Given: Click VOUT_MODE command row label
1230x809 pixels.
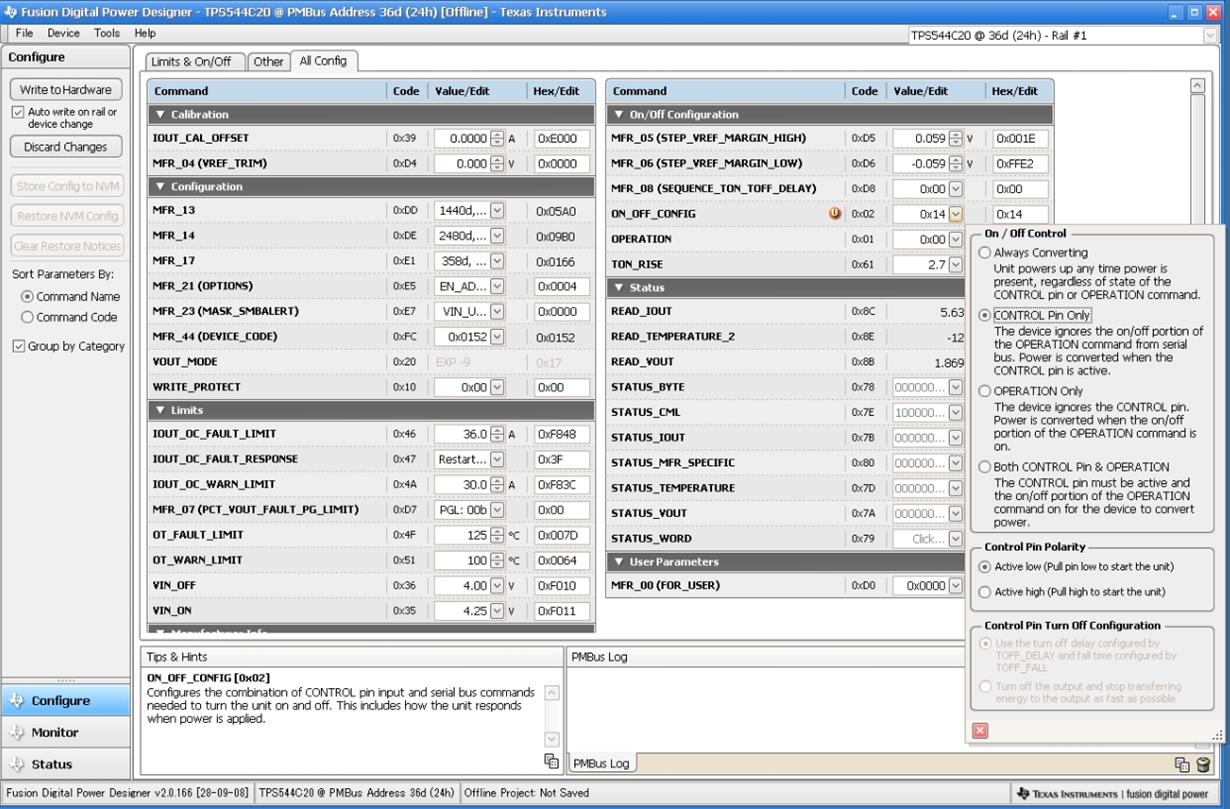Looking at the screenshot, I should 185,362.
